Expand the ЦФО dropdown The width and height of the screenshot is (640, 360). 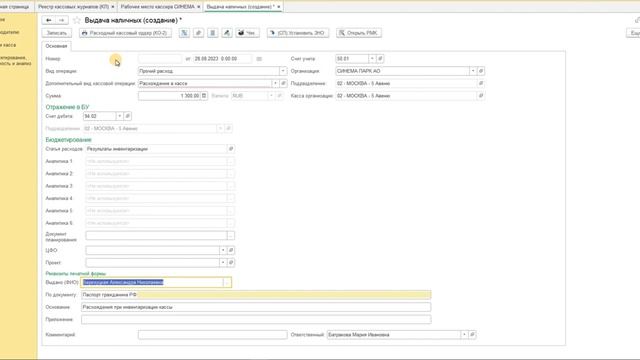tap(223, 250)
